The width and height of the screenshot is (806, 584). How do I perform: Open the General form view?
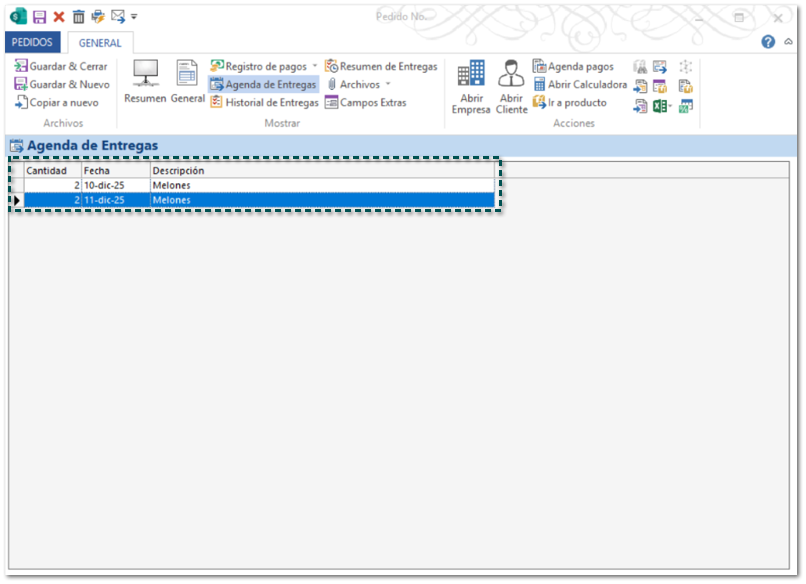[x=187, y=82]
